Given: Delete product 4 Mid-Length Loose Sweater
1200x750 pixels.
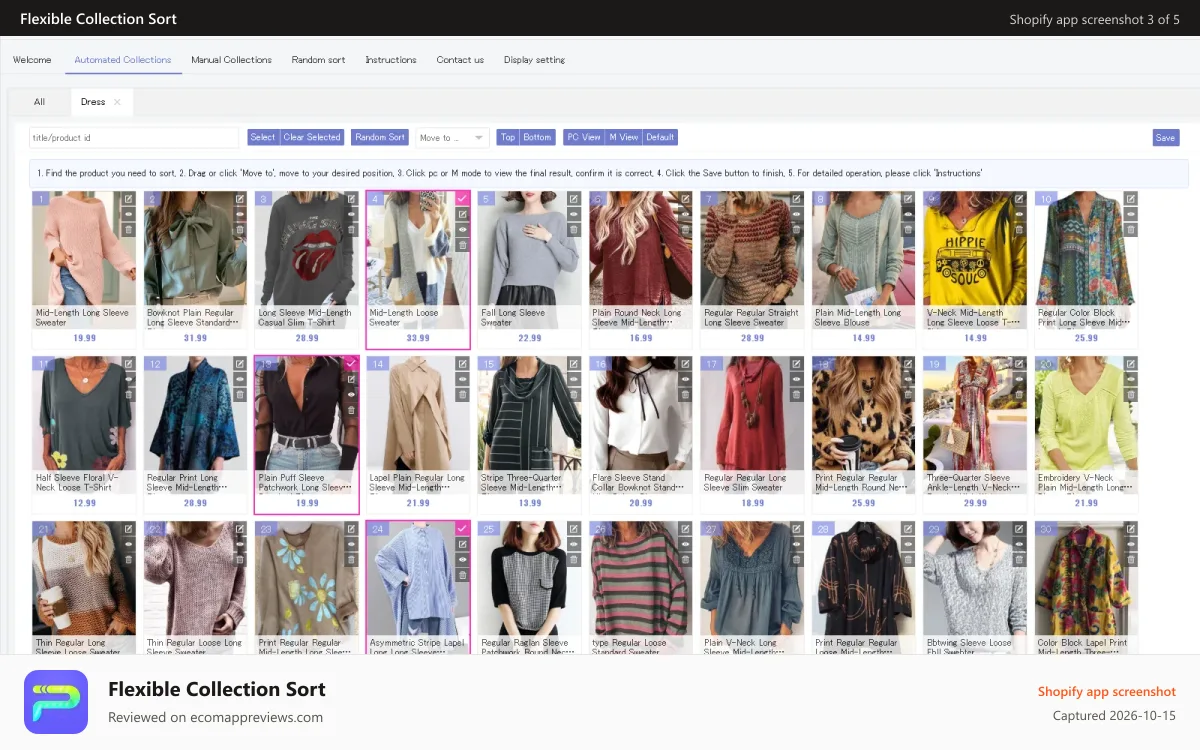Looking at the screenshot, I should pyautogui.click(x=462, y=244).
